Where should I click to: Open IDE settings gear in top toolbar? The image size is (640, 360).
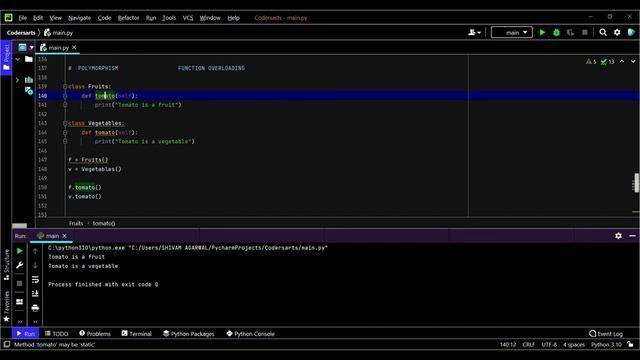tap(617, 32)
